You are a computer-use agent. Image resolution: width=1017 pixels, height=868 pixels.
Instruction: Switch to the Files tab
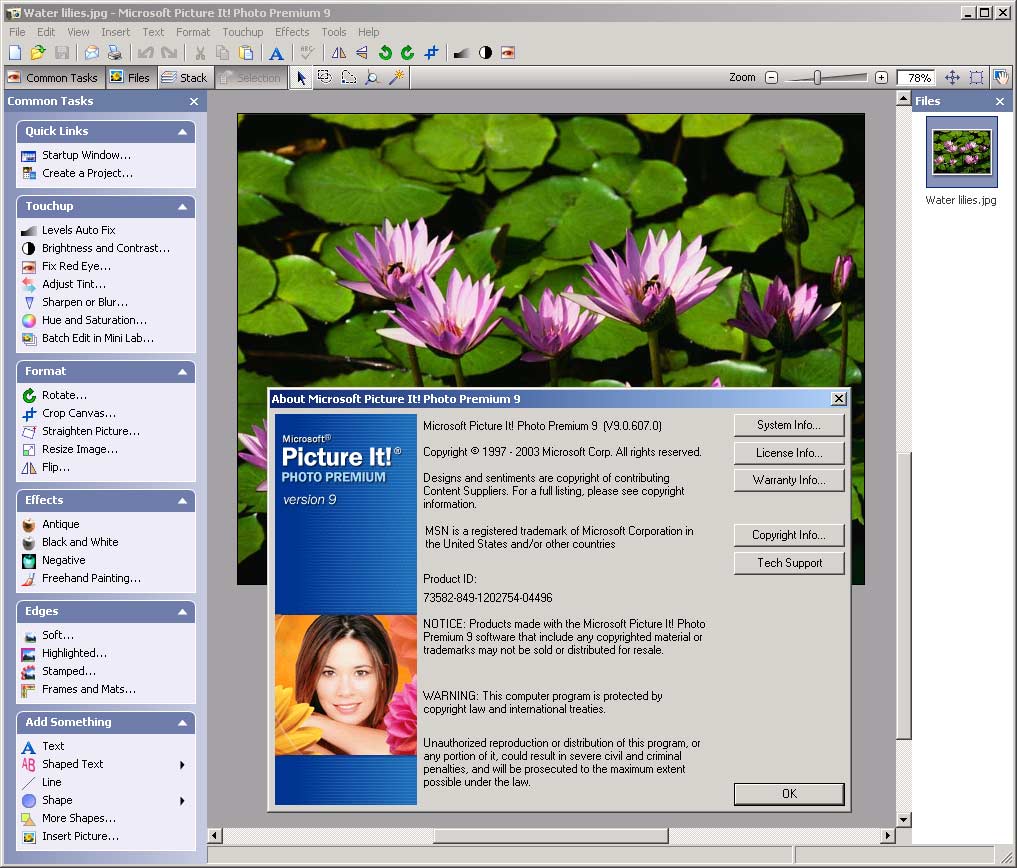click(130, 78)
